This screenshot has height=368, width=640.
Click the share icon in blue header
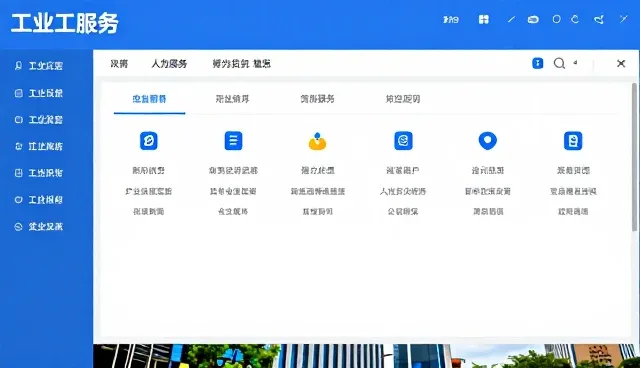(599, 19)
